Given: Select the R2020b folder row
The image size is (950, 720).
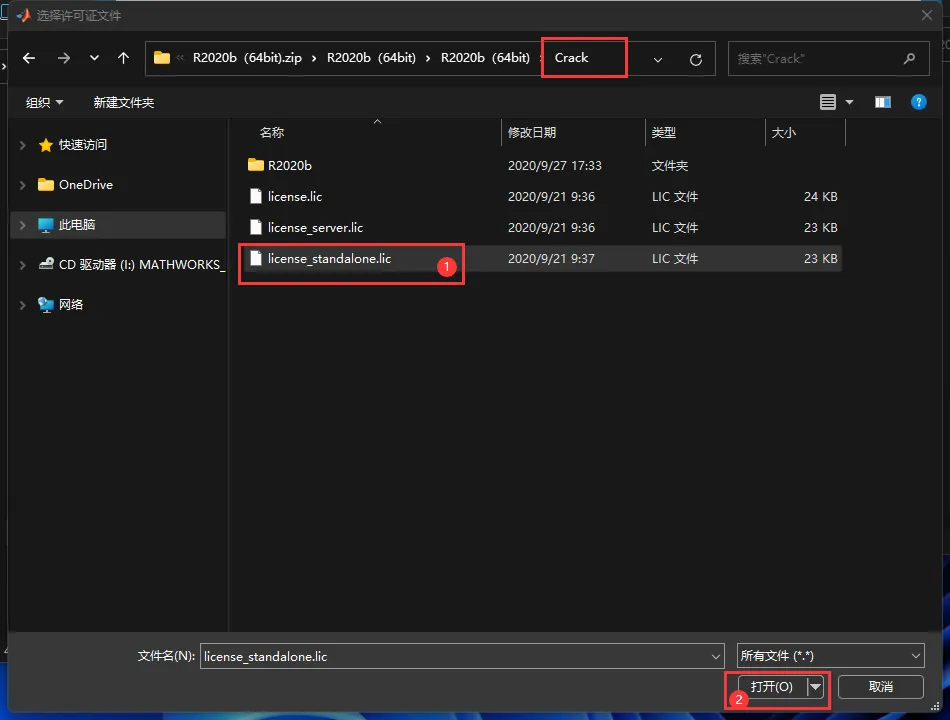Looking at the screenshot, I should tap(542, 165).
